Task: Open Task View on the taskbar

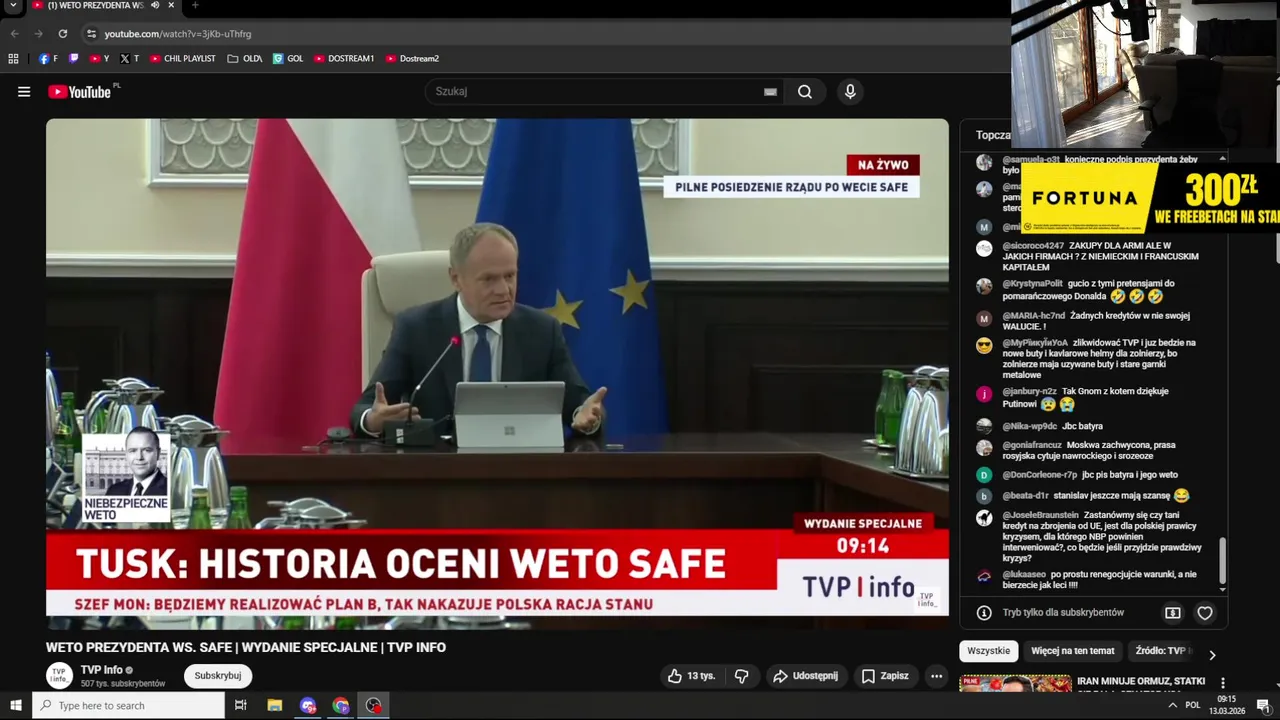Action: (x=241, y=705)
